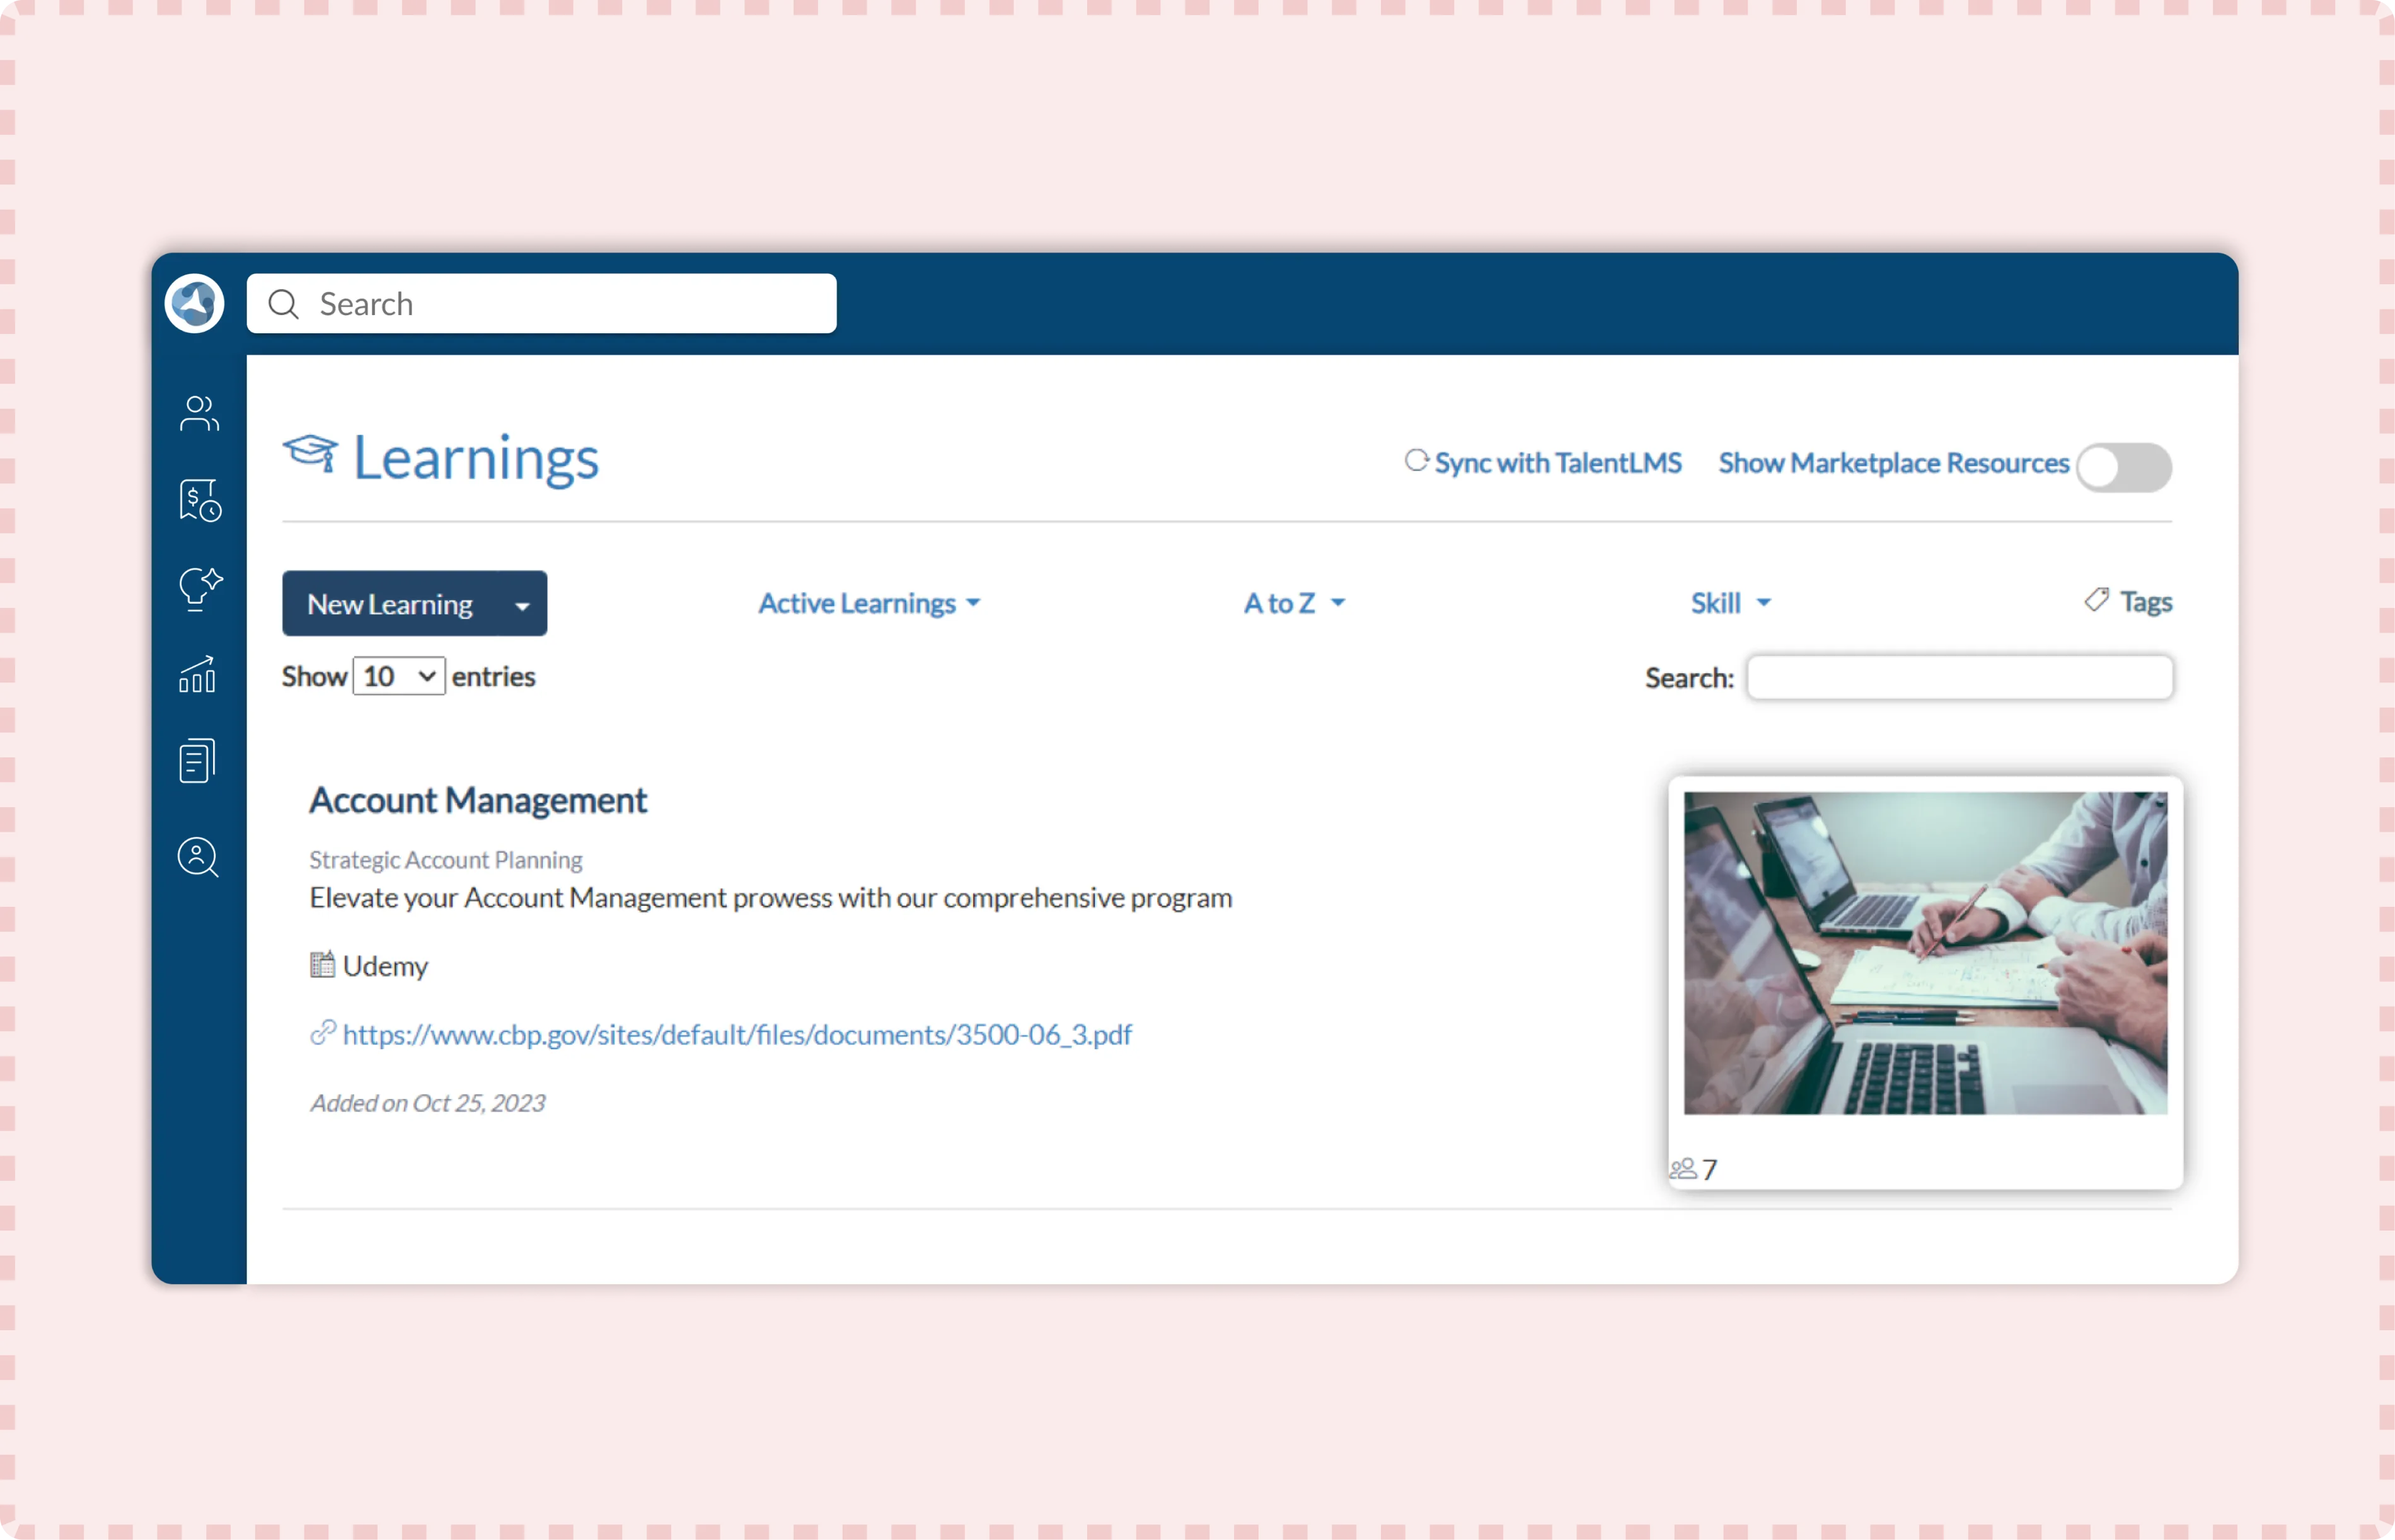Click the sync refresh icon
This screenshot has height=1540, width=2395.
[x=1416, y=461]
